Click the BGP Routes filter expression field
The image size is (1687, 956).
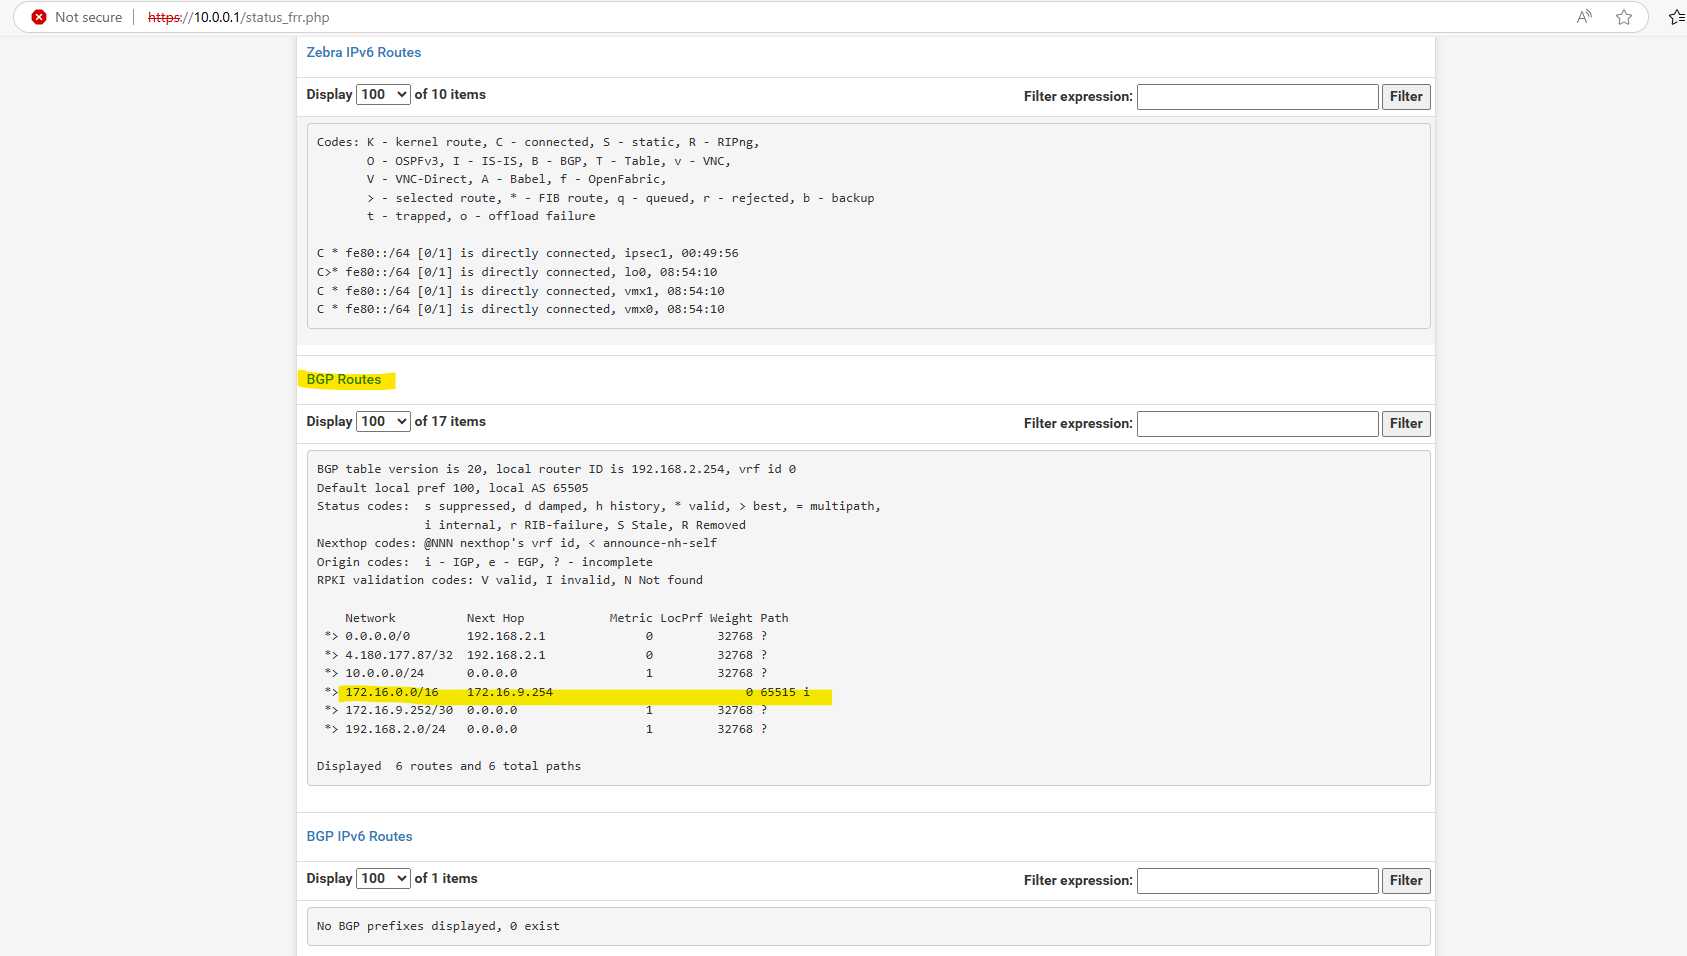[x=1258, y=423]
